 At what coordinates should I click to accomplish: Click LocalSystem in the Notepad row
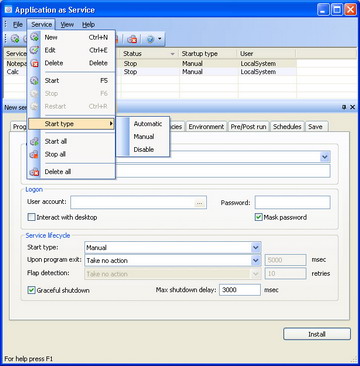point(258,63)
